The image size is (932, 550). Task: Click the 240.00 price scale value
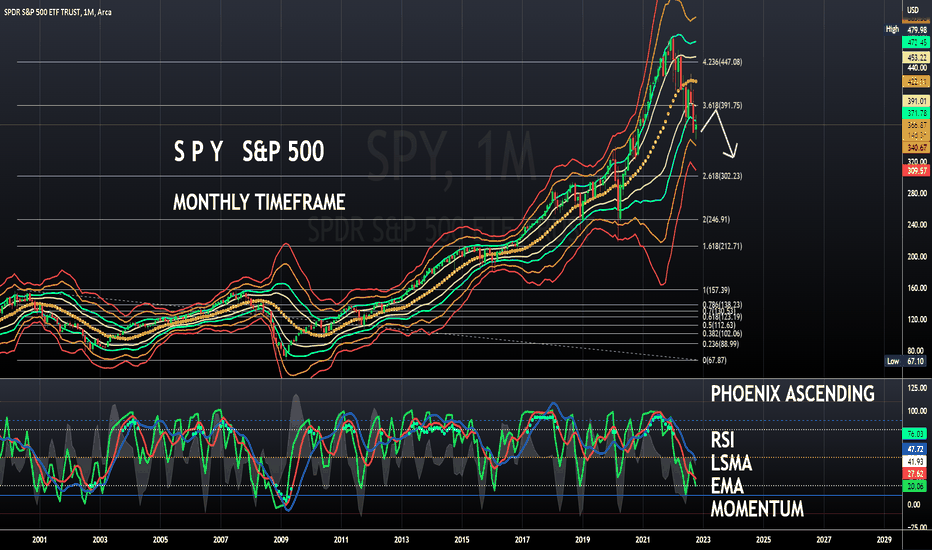[917, 225]
